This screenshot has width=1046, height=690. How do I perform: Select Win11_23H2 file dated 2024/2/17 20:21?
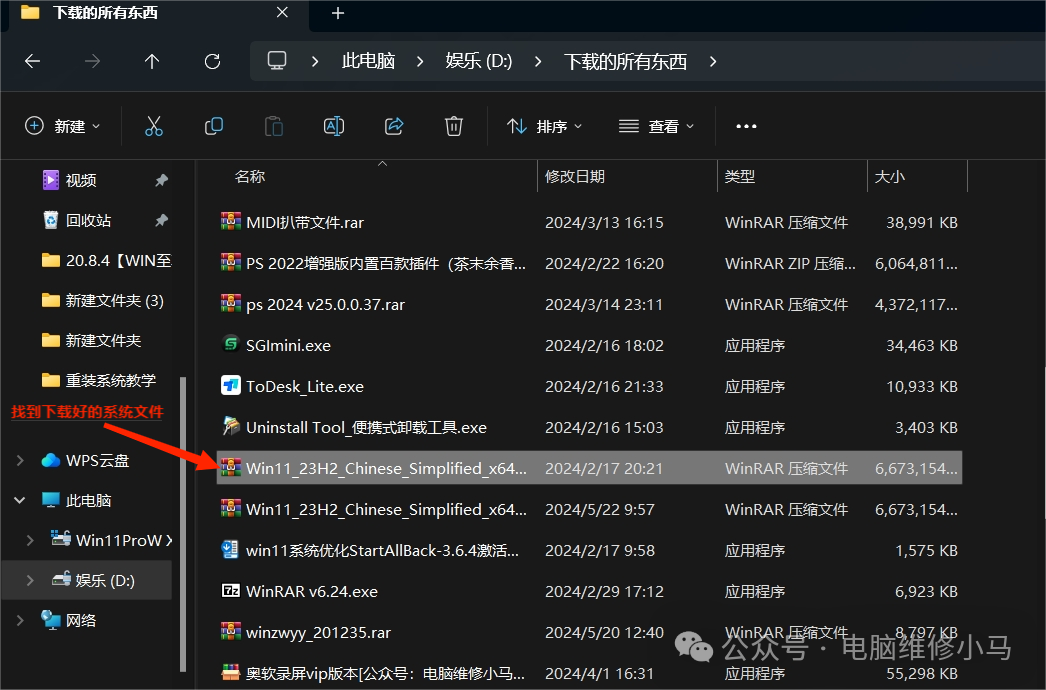589,468
